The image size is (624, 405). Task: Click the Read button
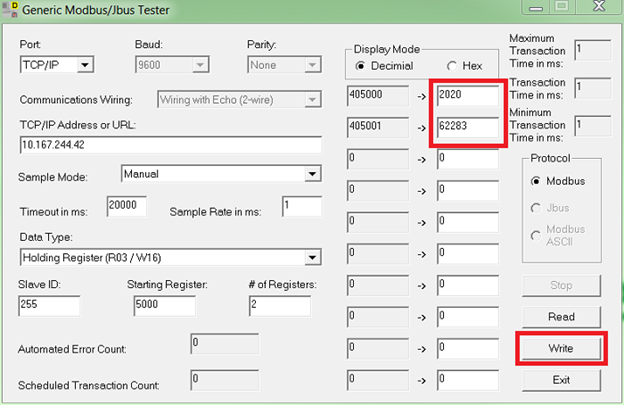click(x=561, y=317)
